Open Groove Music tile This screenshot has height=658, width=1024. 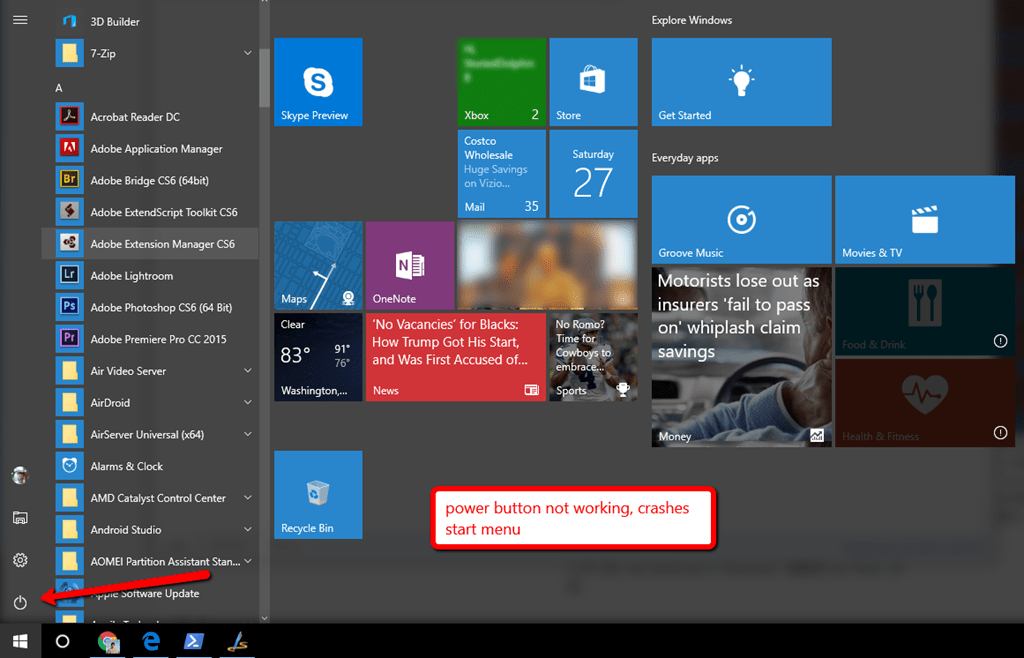[x=741, y=218]
